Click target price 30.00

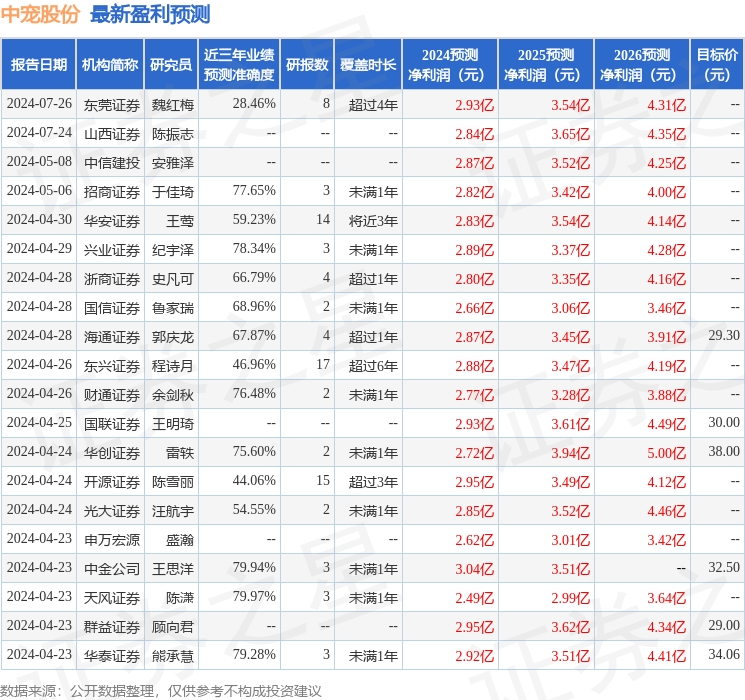click(x=724, y=423)
